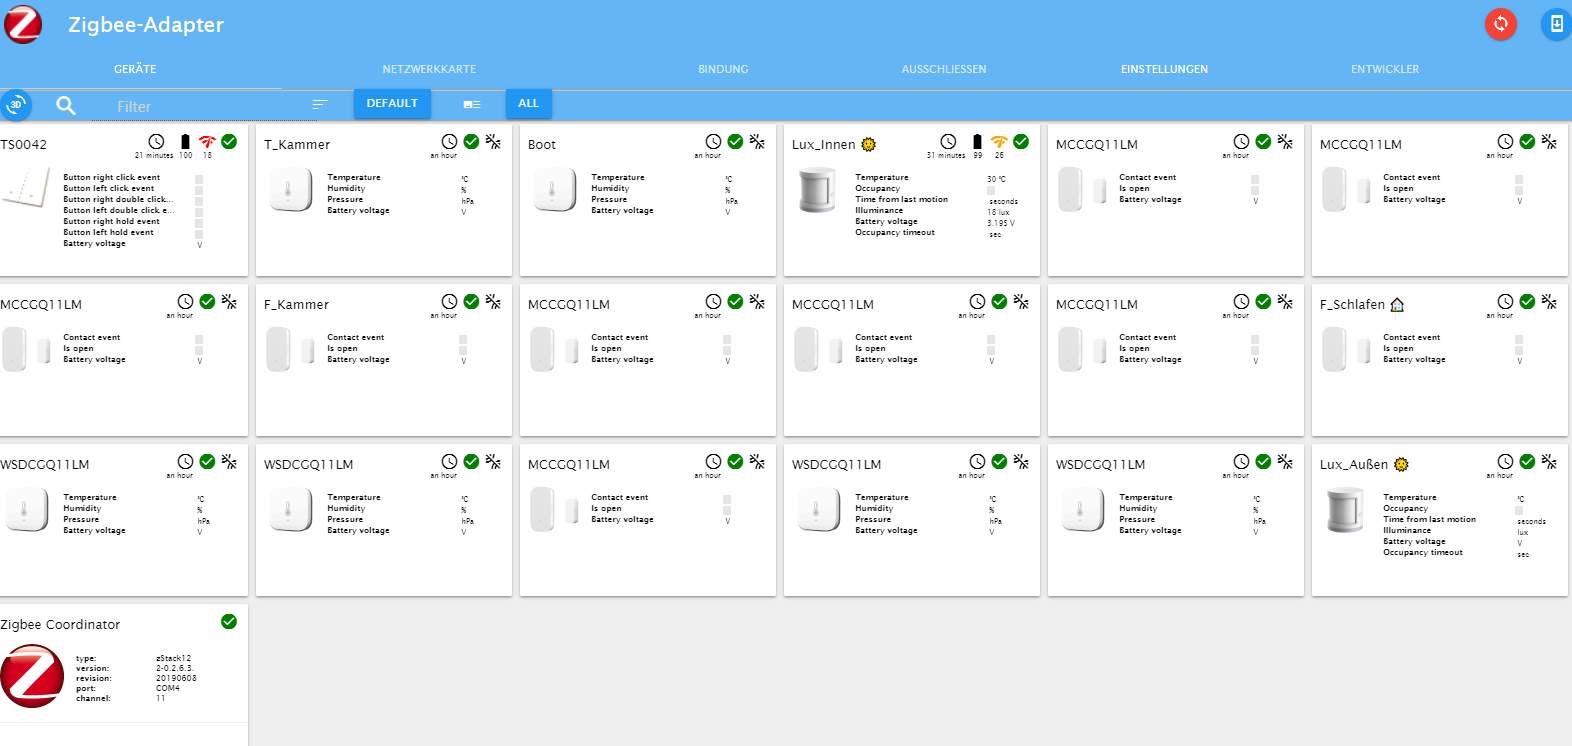Click the disconnected link icon on Boot
Screen dimensions: 1572x746
(x=757, y=142)
